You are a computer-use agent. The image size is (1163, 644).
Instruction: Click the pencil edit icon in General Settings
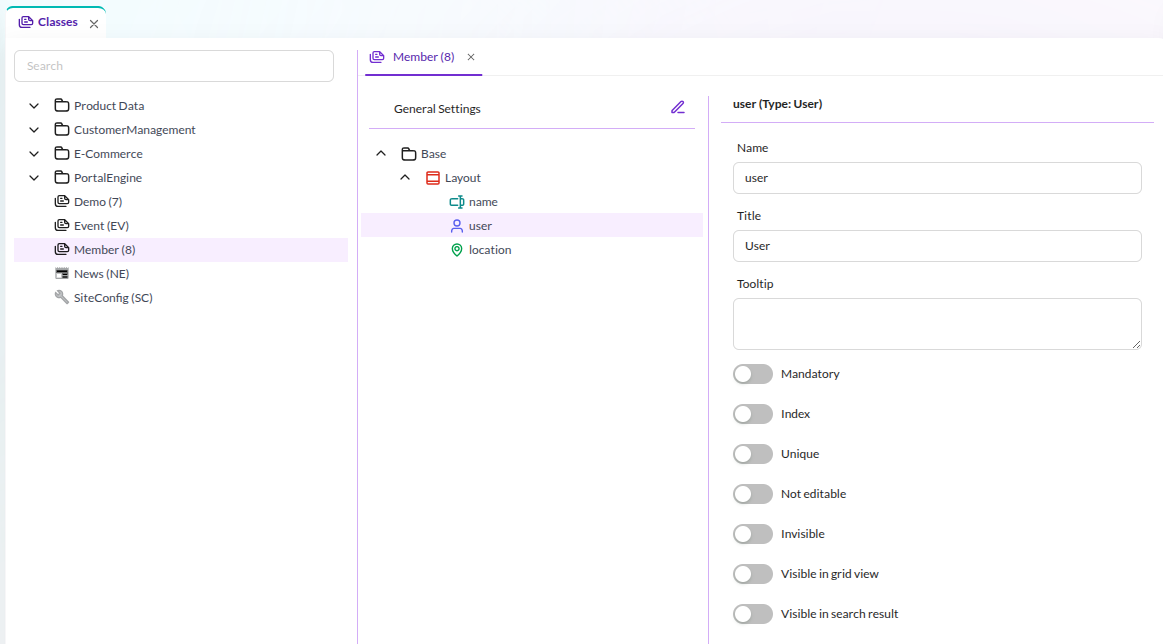[x=678, y=108]
